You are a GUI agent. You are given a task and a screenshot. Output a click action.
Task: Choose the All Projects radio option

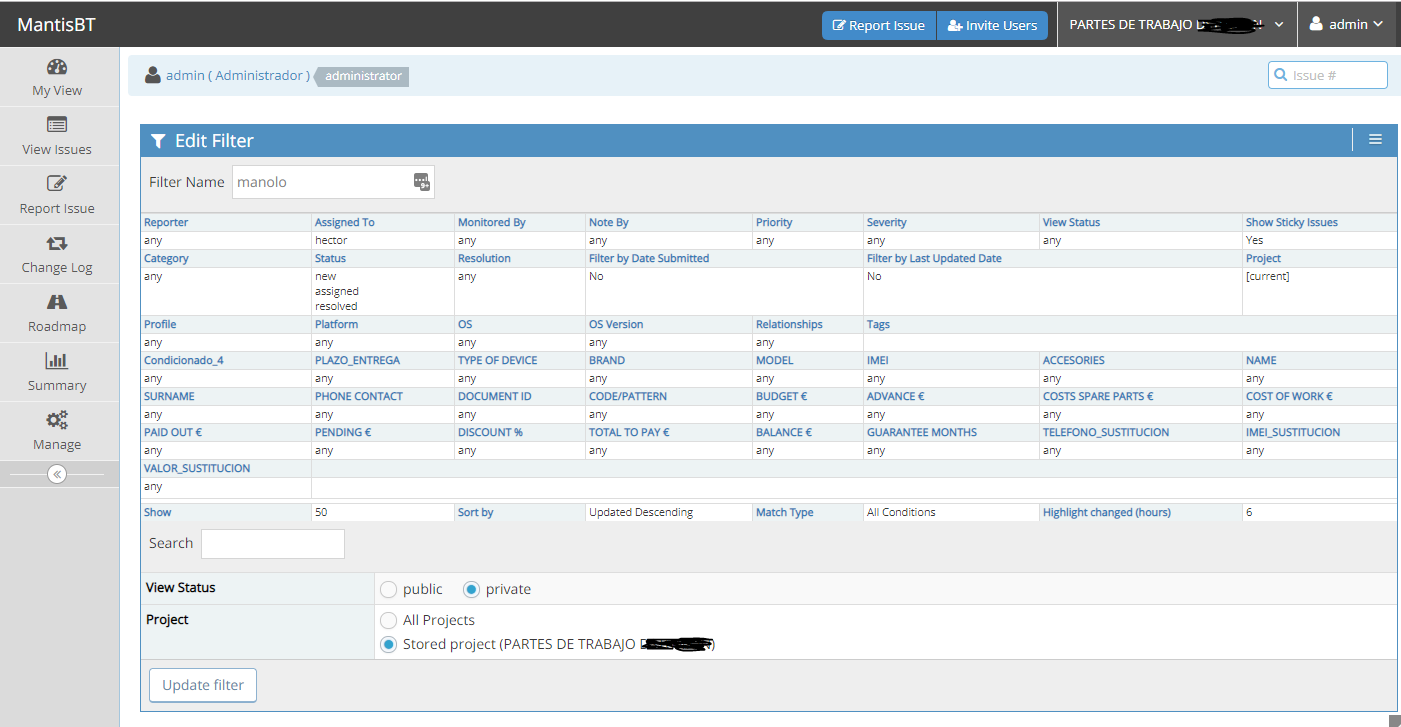tap(389, 620)
